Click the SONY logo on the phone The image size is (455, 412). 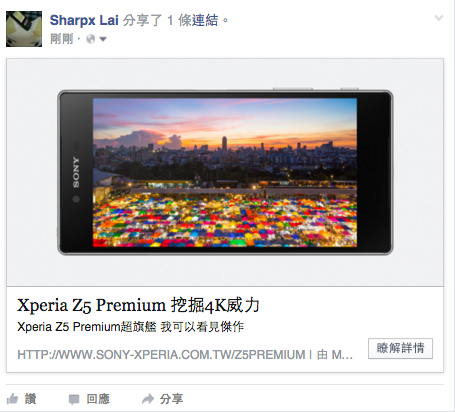tap(76, 172)
